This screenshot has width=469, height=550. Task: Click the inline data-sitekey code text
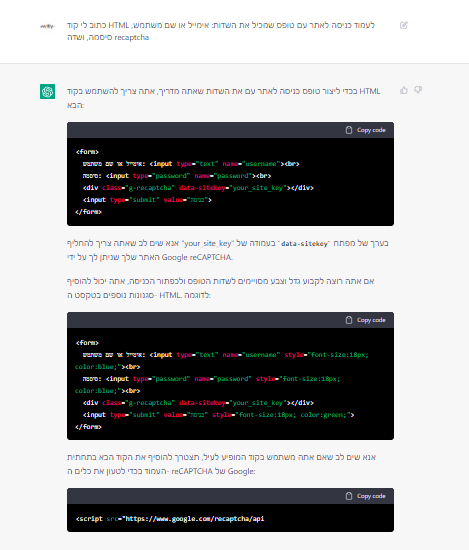(x=304, y=243)
